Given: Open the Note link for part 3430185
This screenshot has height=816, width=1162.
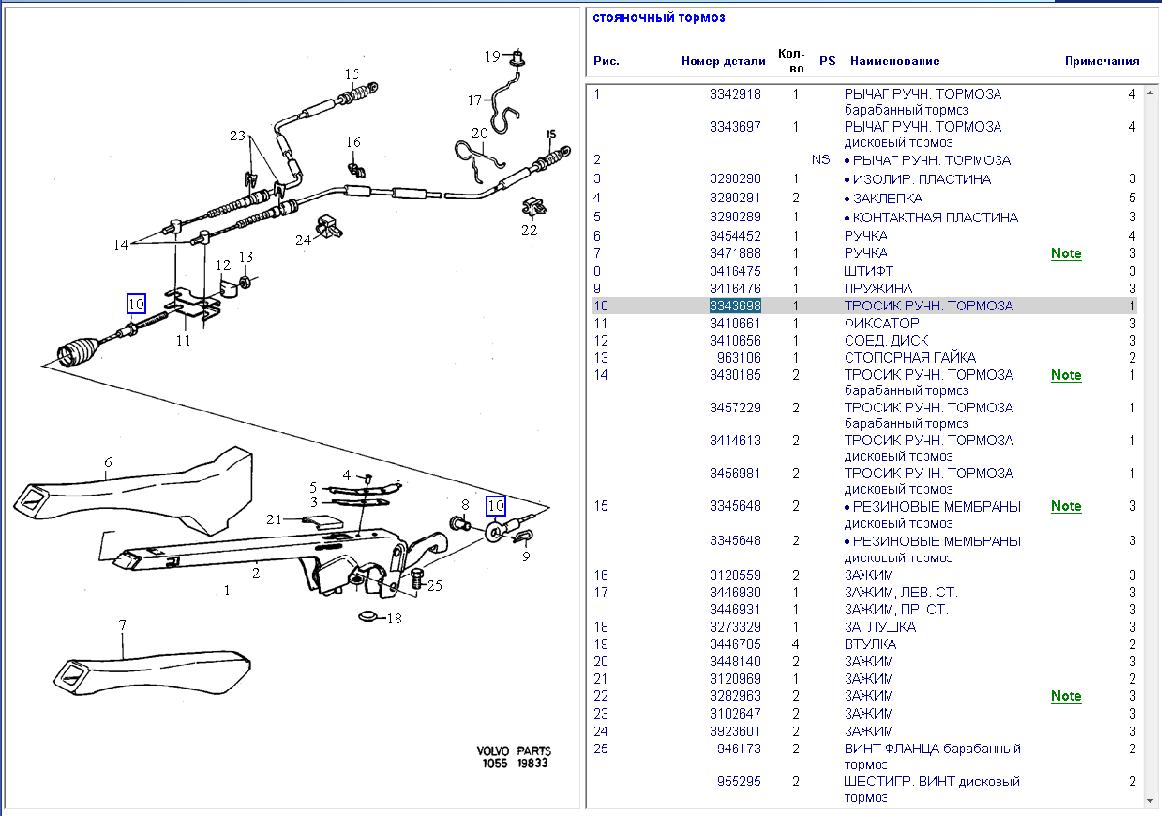Looking at the screenshot, I should [x=1066, y=375].
